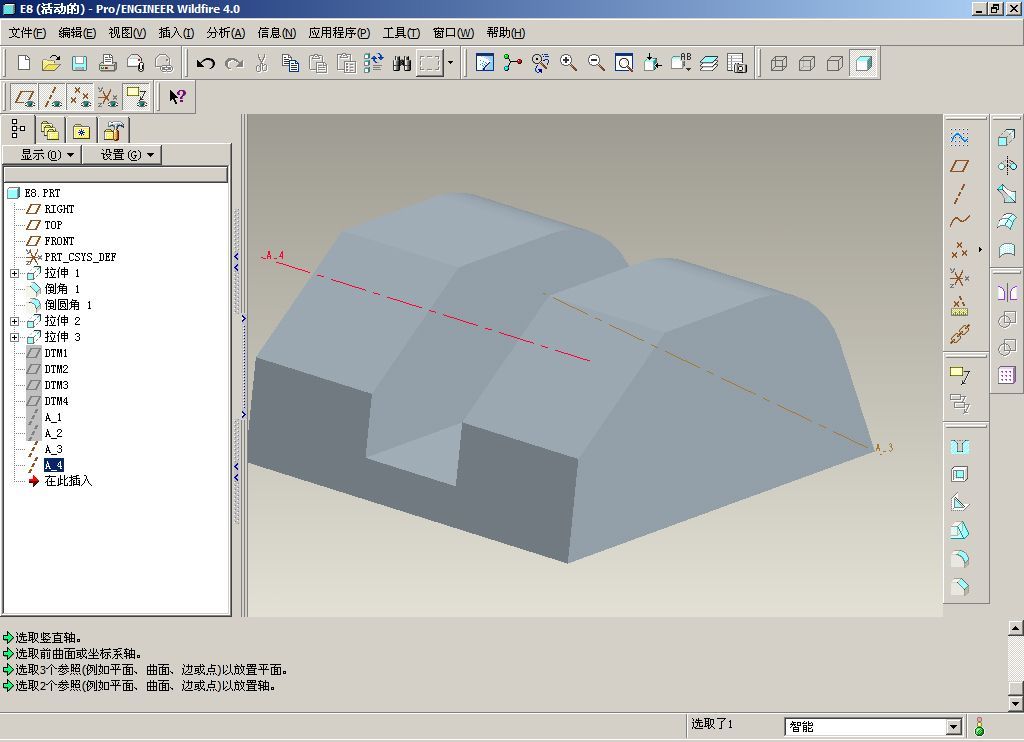Open the binoculars search tool

[402, 63]
